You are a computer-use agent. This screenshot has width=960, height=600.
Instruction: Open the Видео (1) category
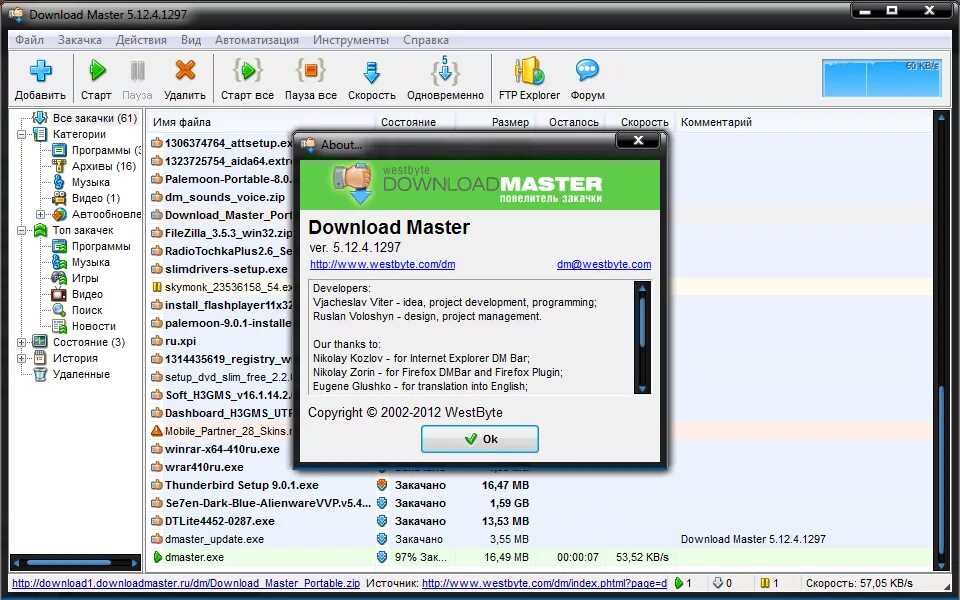[96, 198]
